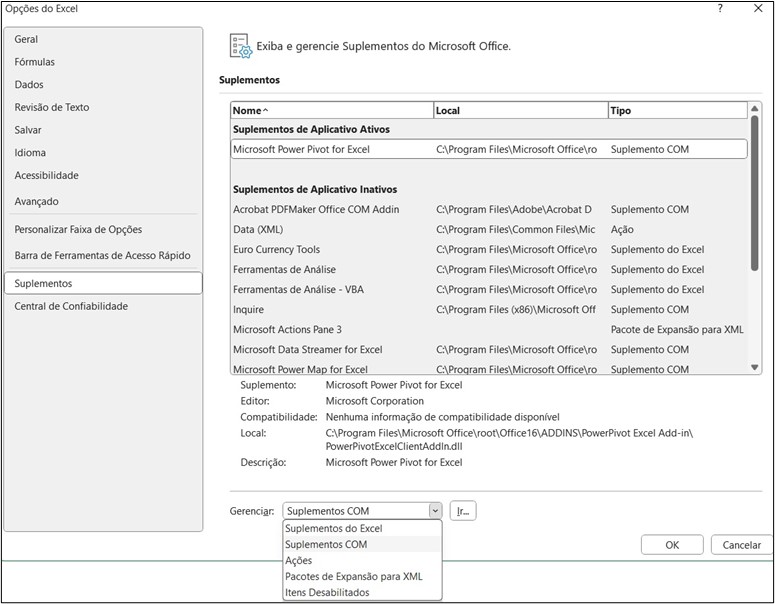Open the Fórmulas options category

pyautogui.click(x=103, y=62)
